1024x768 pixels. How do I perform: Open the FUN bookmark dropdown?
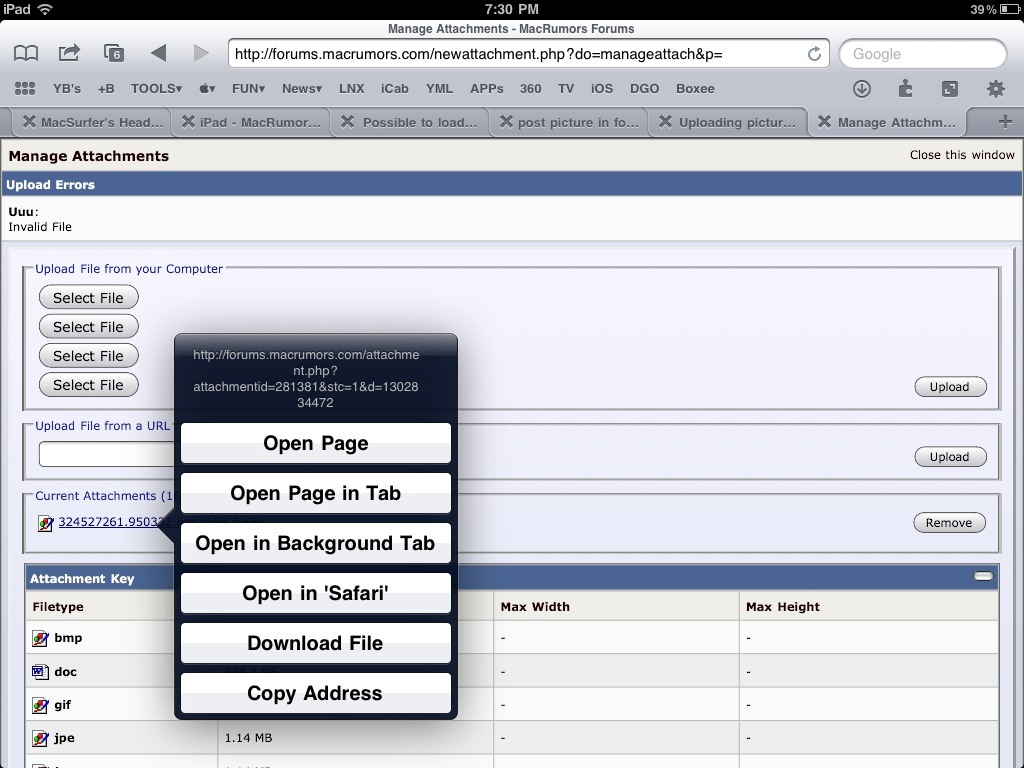[x=248, y=88]
